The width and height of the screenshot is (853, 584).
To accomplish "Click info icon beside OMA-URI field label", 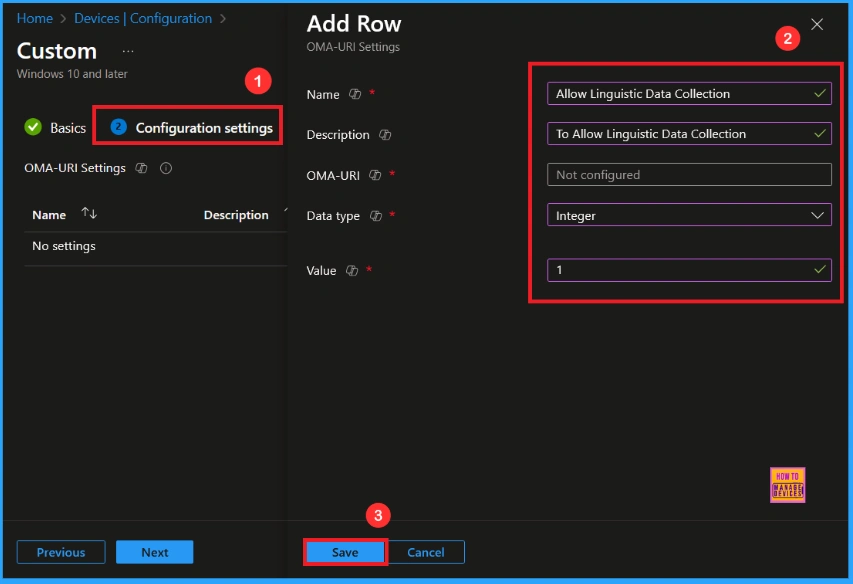I will (x=375, y=175).
